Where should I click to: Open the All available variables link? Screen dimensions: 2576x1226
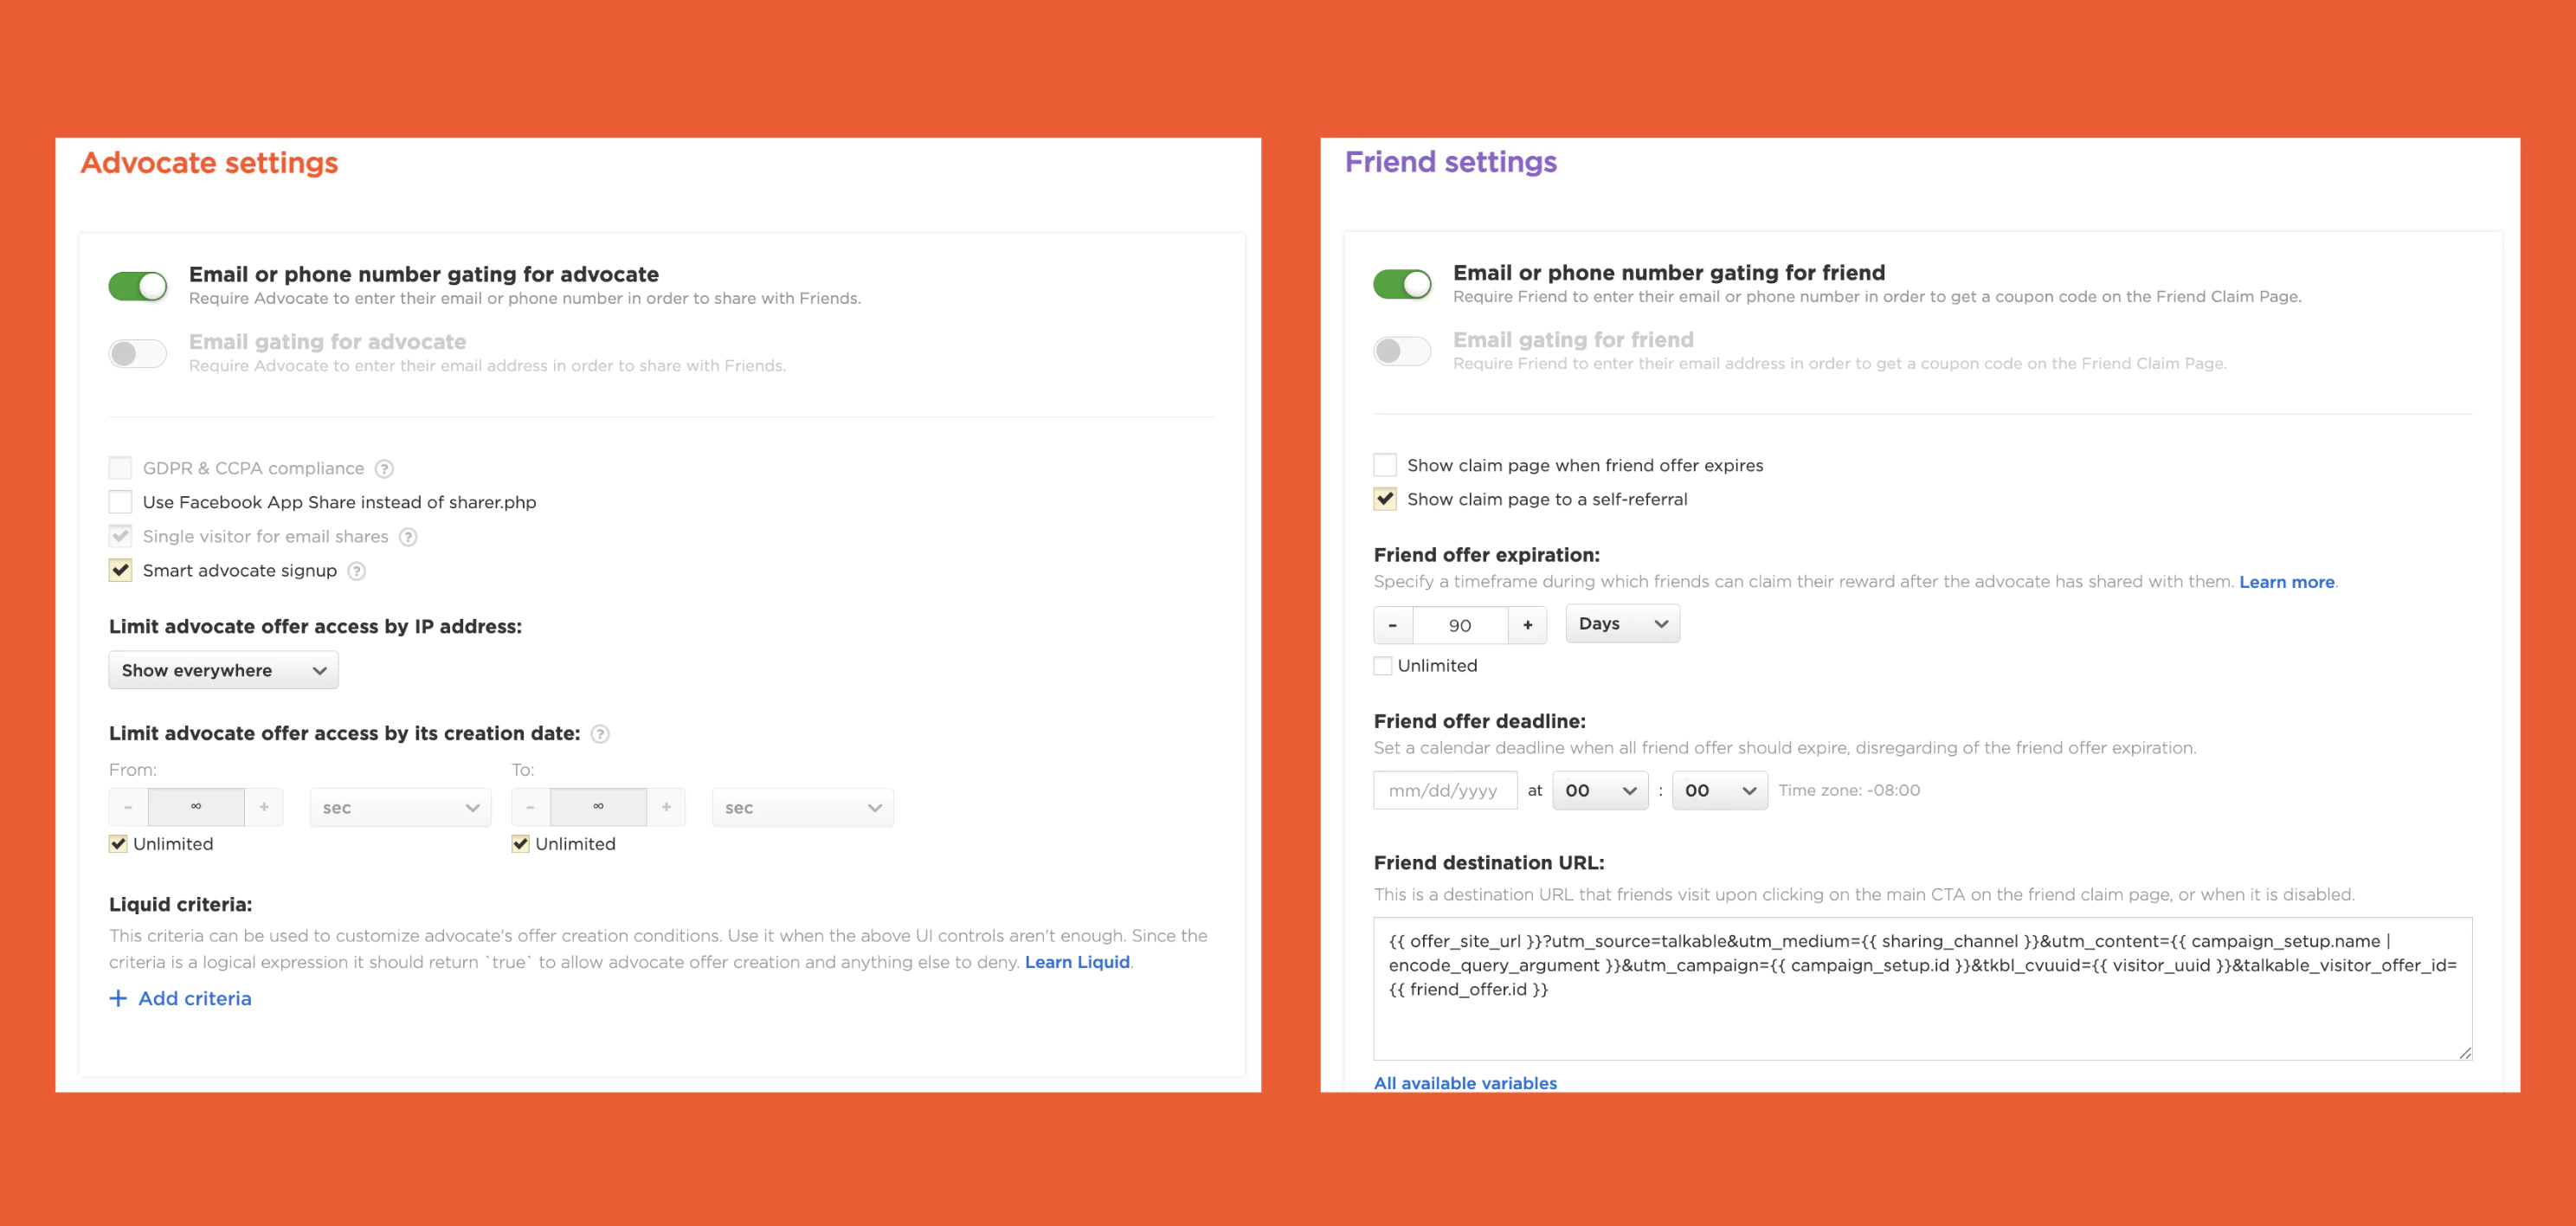click(1465, 1083)
